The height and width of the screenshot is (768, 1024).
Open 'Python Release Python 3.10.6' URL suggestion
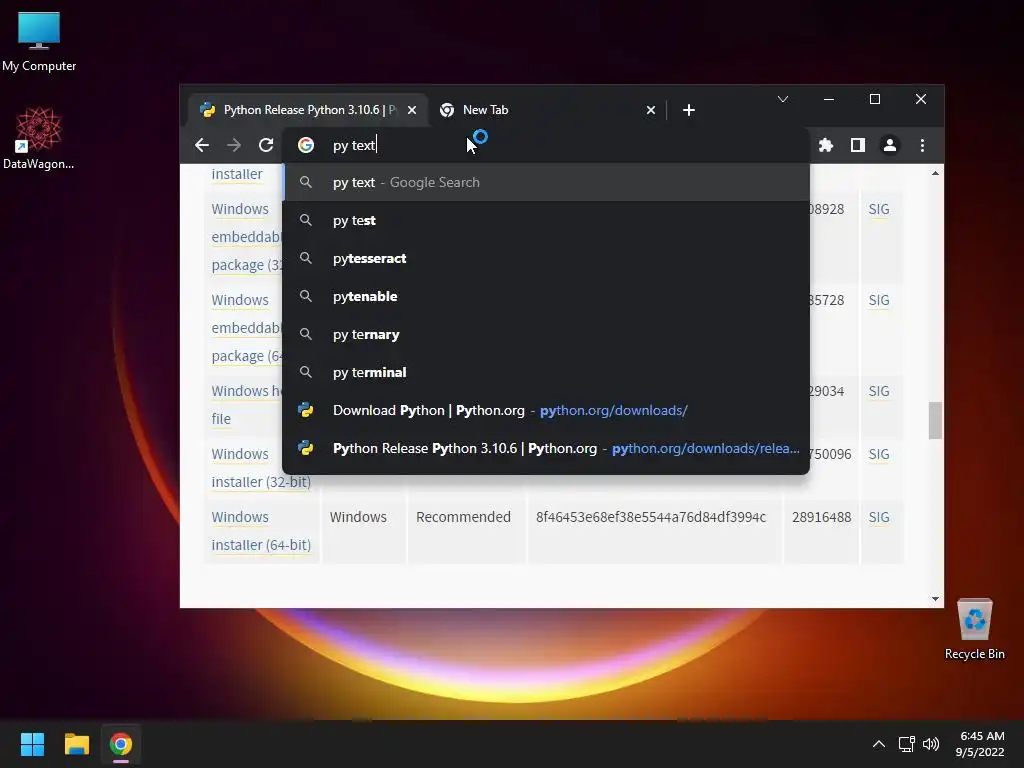click(x=546, y=447)
